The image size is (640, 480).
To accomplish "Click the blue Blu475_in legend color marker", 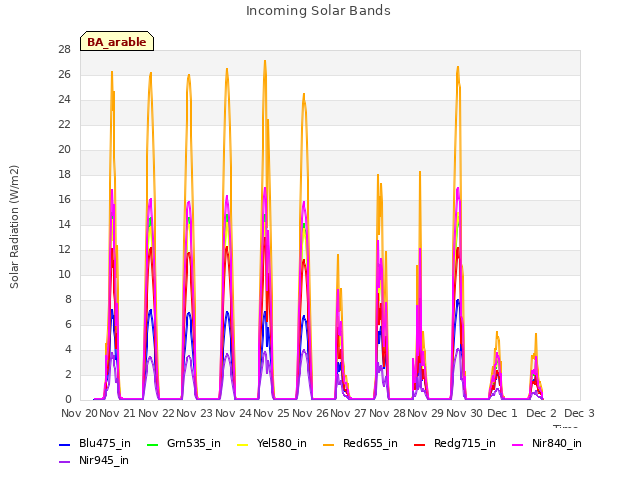I will point(65,444).
